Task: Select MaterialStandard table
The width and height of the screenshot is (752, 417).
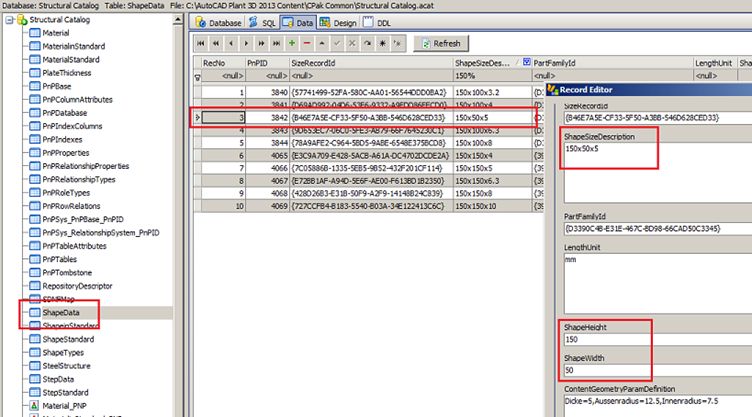Action: (71, 60)
